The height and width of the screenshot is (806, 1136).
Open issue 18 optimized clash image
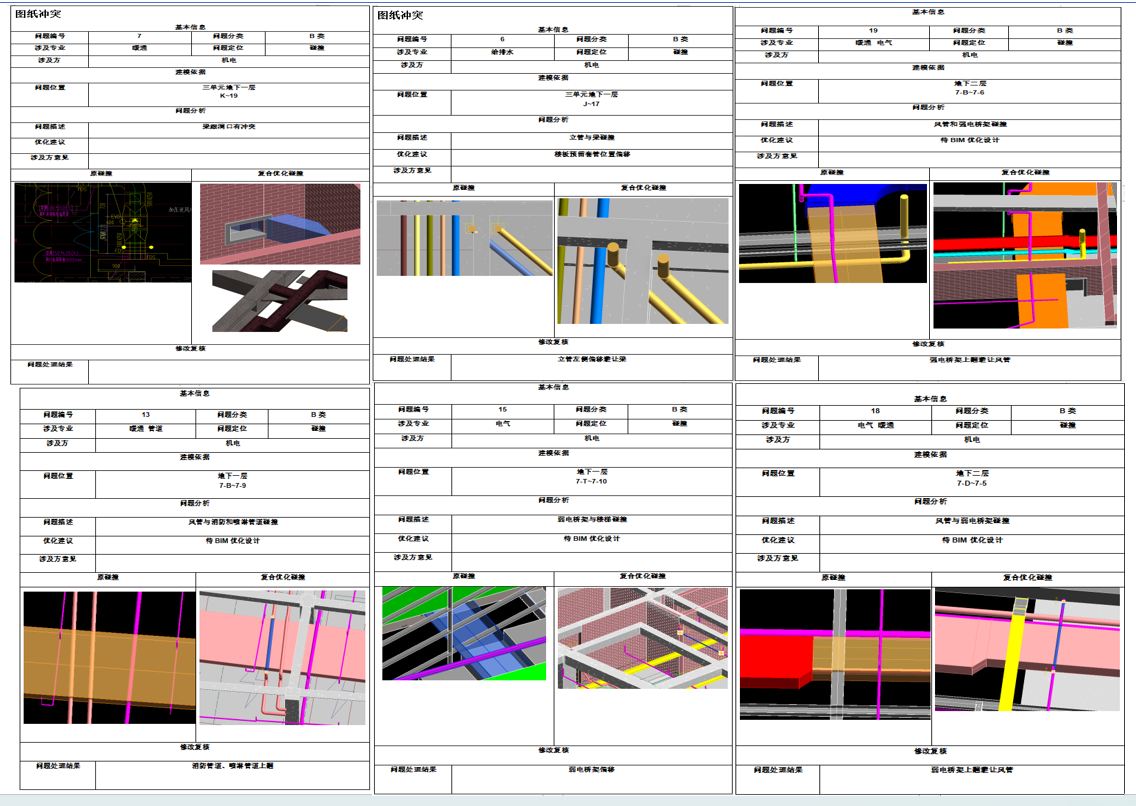pos(1027,650)
